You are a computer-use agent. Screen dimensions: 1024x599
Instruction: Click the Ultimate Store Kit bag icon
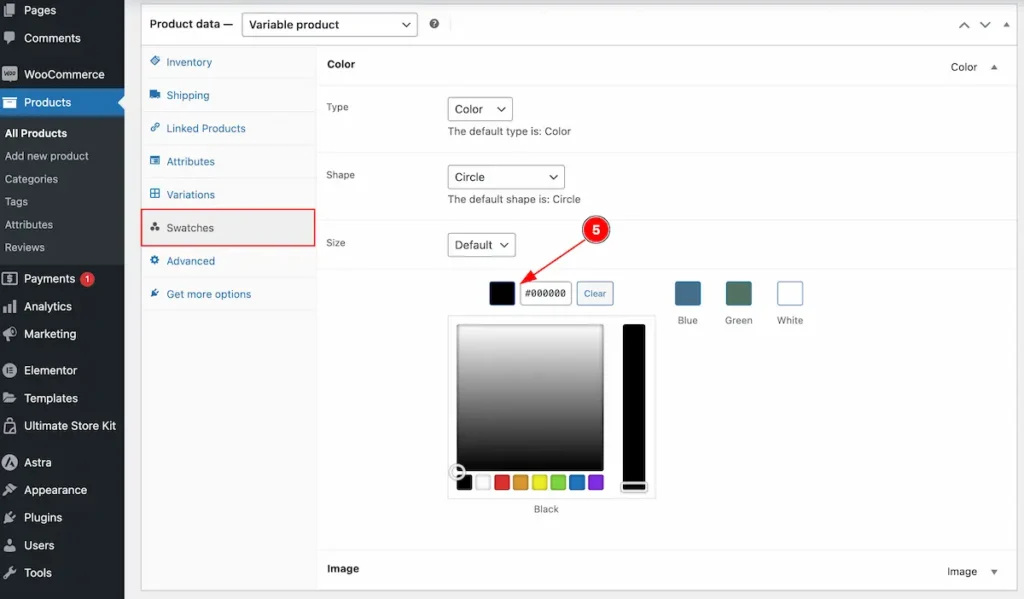(10, 426)
